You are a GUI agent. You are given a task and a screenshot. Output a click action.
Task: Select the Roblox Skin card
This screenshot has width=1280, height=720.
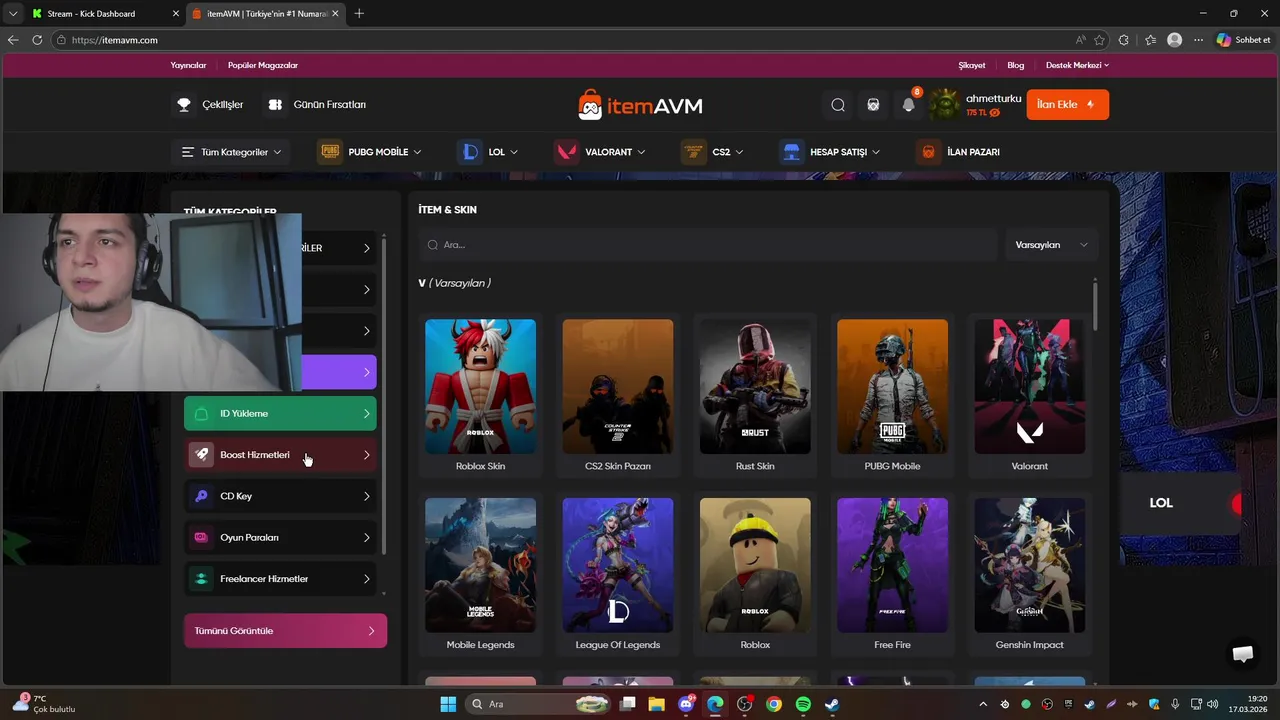tap(480, 396)
